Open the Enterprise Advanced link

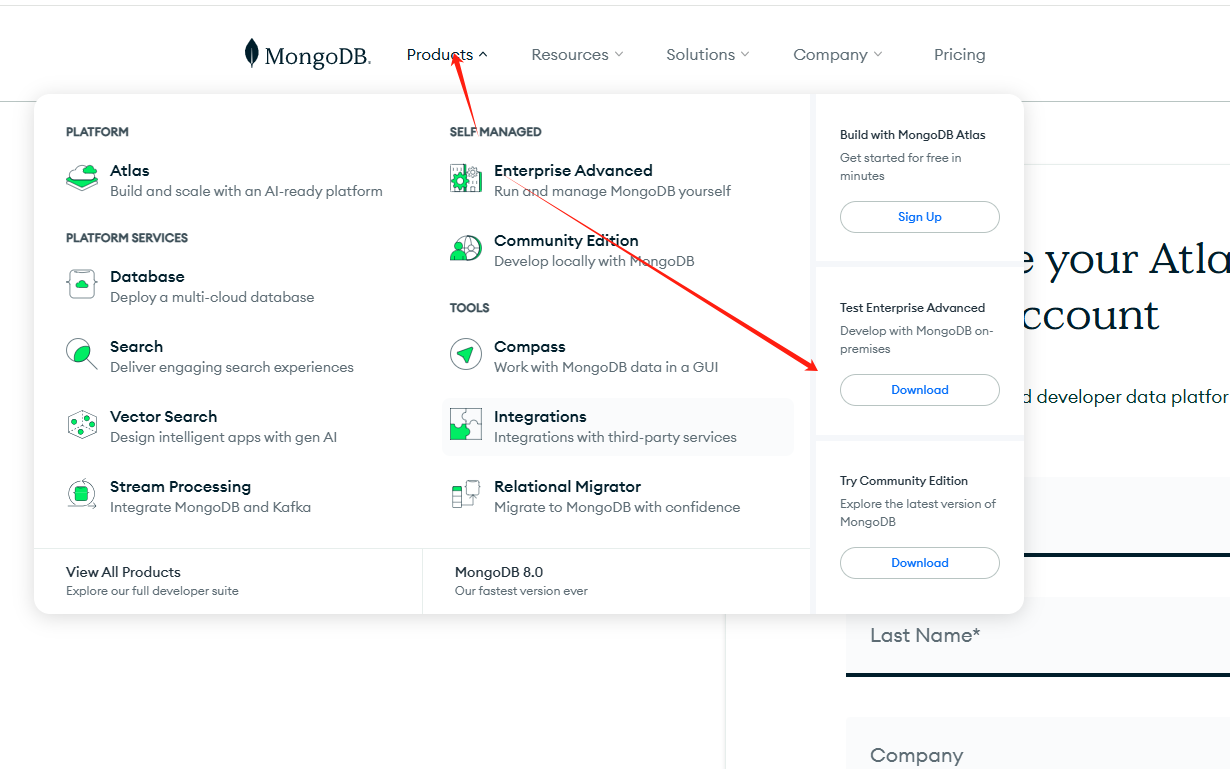[573, 171]
